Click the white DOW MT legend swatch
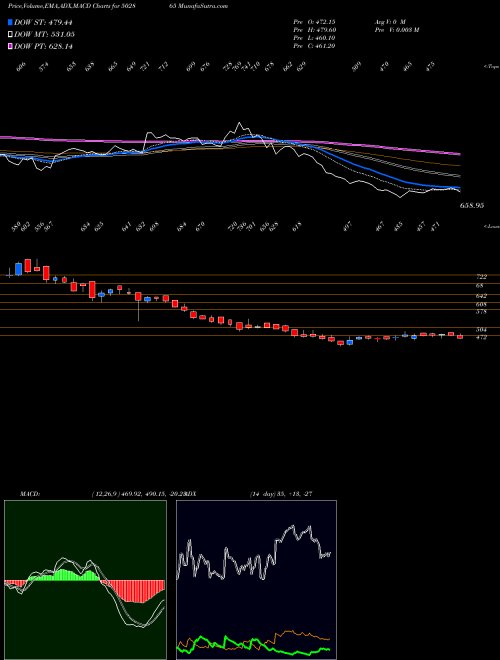Viewport: 500px width, 660px height. (10, 35)
